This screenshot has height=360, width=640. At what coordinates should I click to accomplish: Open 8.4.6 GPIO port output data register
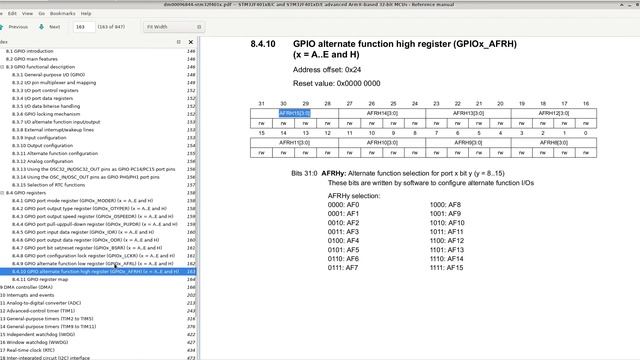pos(85,240)
